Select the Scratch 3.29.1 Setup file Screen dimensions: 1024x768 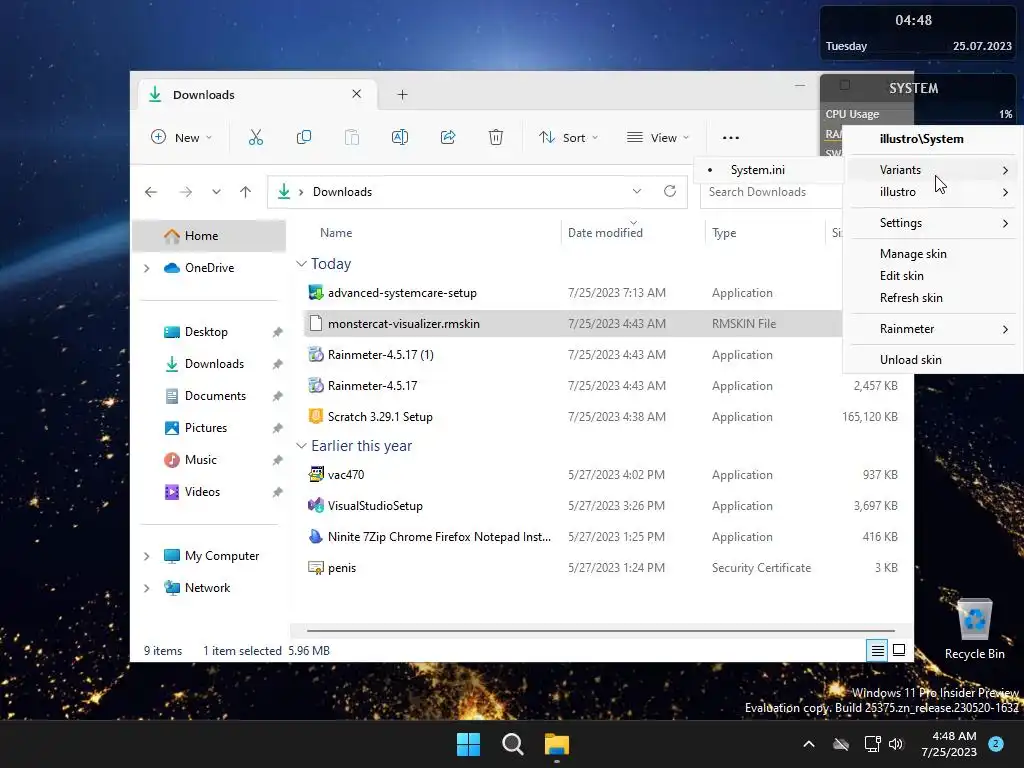tap(379, 417)
